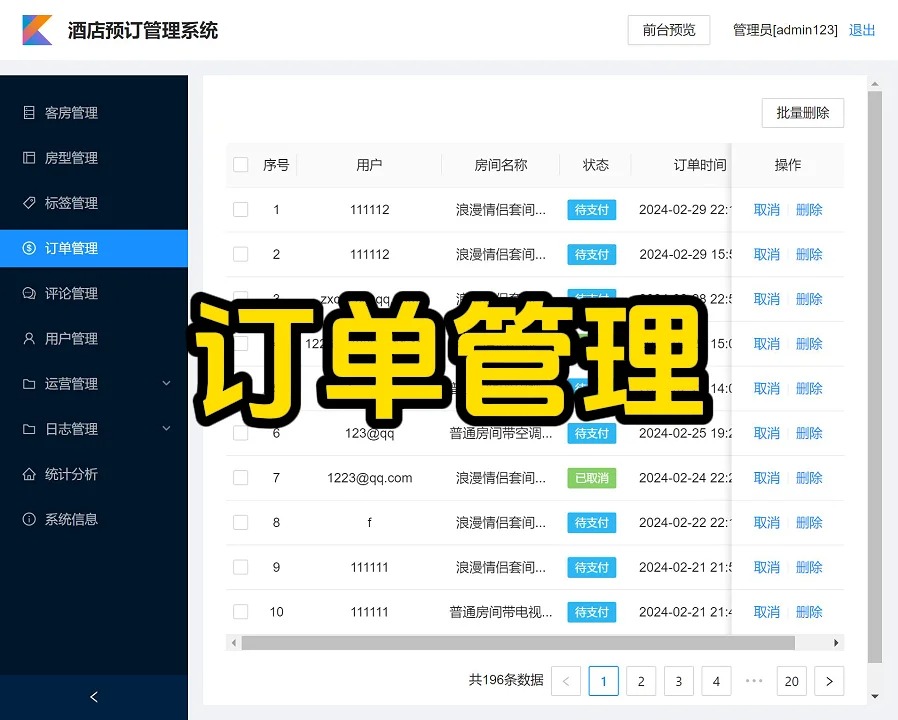The image size is (898, 720).
Task: Click the 退出 logout link
Action: (862, 30)
